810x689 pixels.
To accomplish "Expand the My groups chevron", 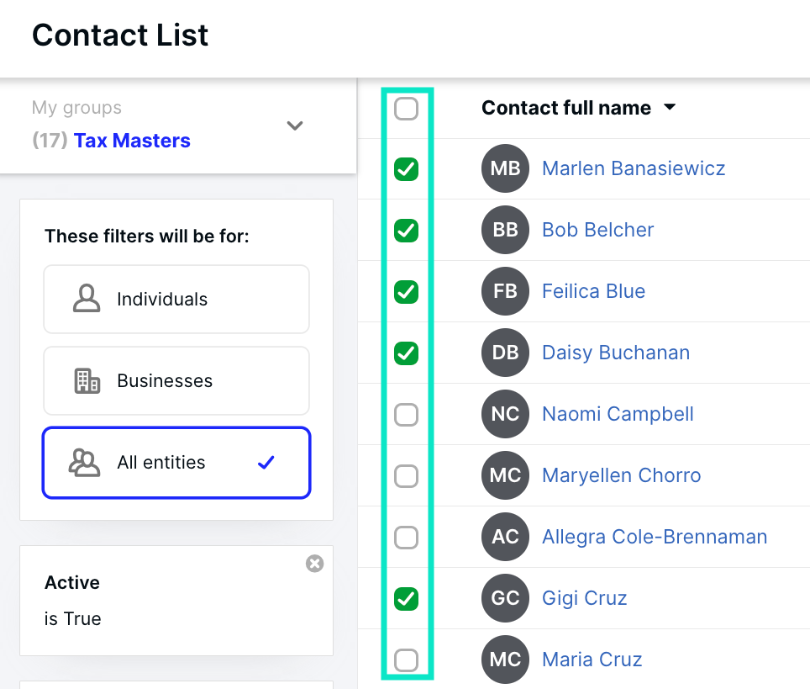I will [295, 126].
